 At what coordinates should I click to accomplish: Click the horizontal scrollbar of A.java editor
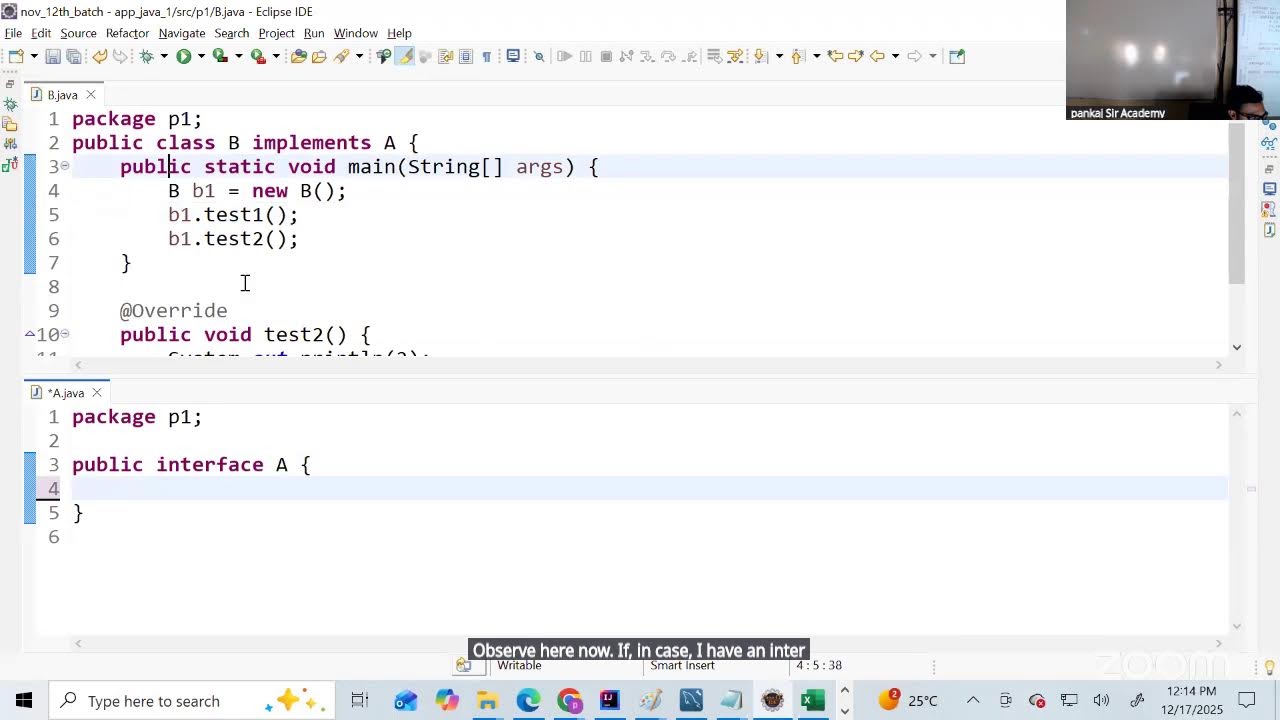tap(648, 644)
